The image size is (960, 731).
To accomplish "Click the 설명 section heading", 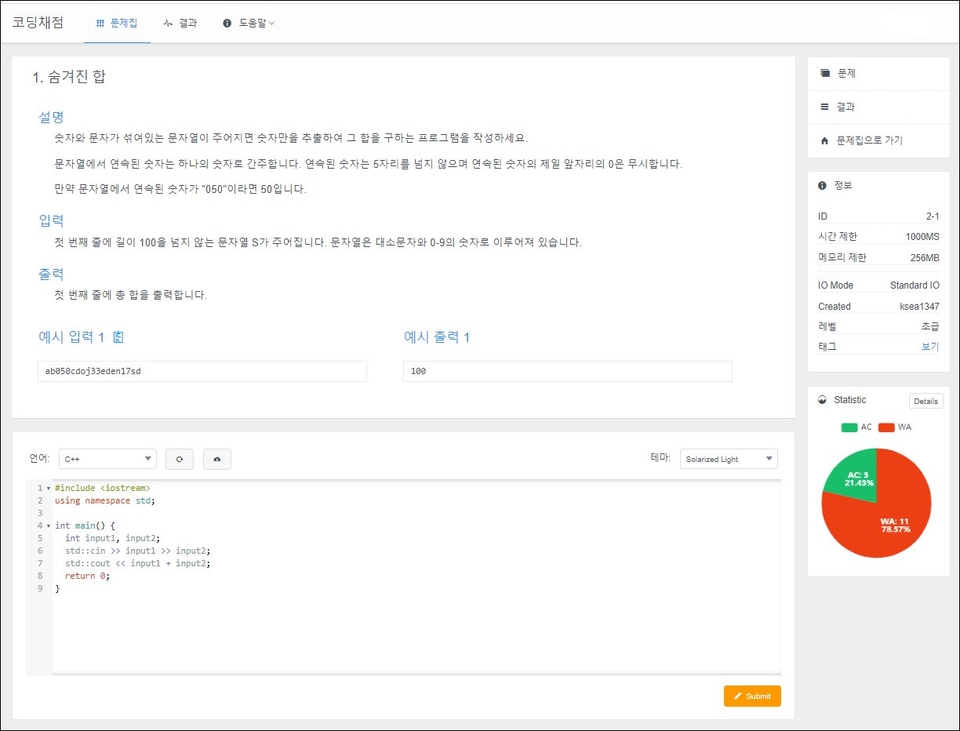I will (51, 117).
